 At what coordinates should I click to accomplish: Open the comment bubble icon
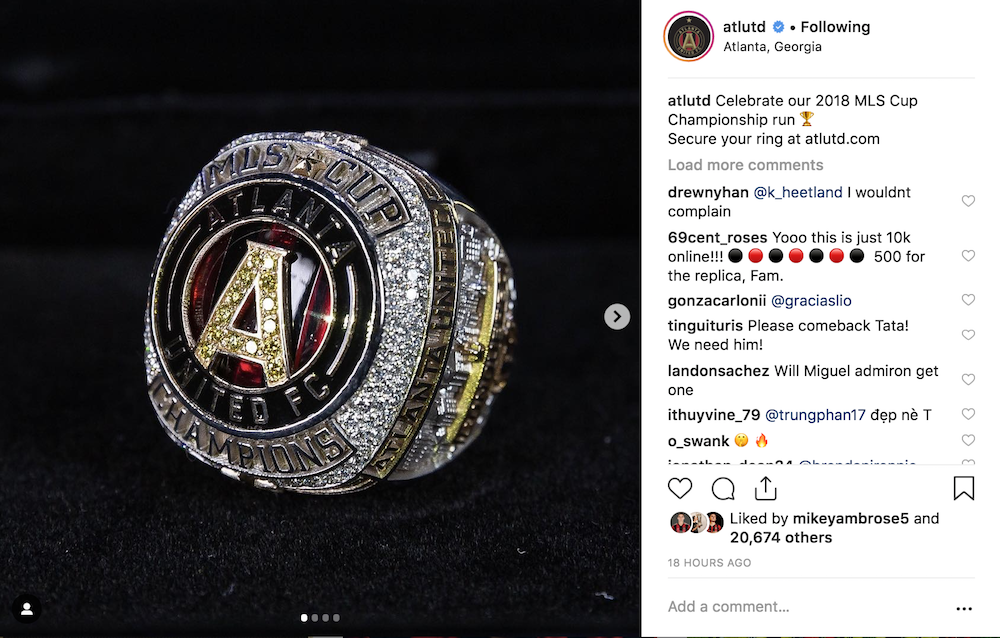click(x=723, y=489)
